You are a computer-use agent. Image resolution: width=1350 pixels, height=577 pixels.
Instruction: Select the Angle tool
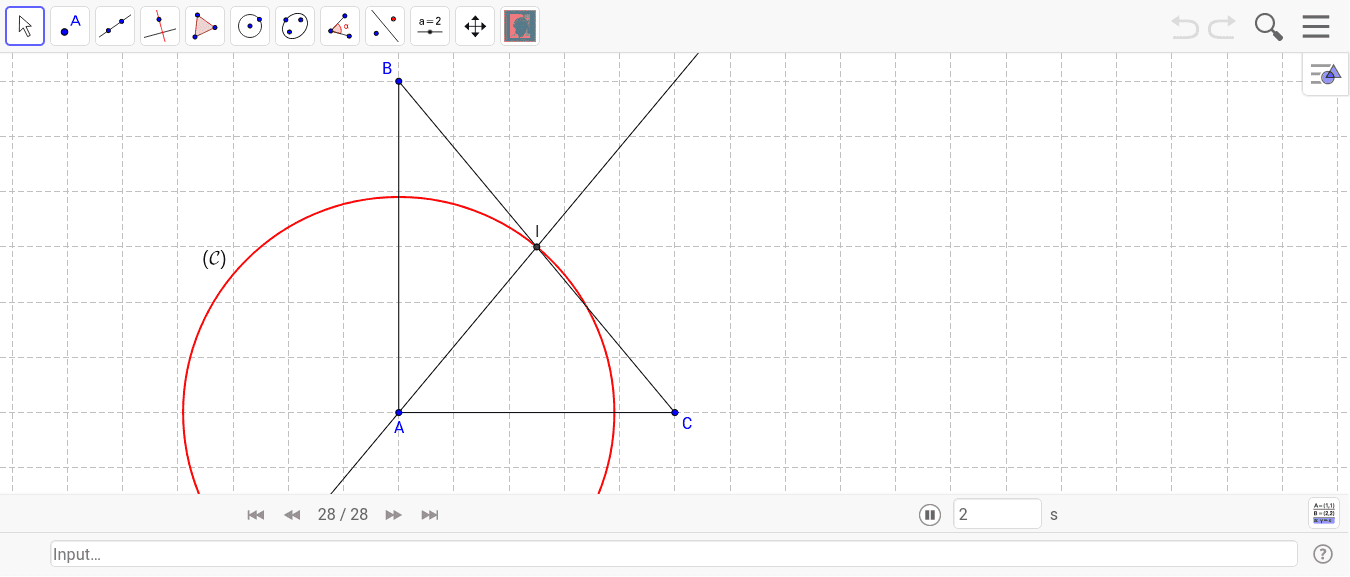coord(340,26)
